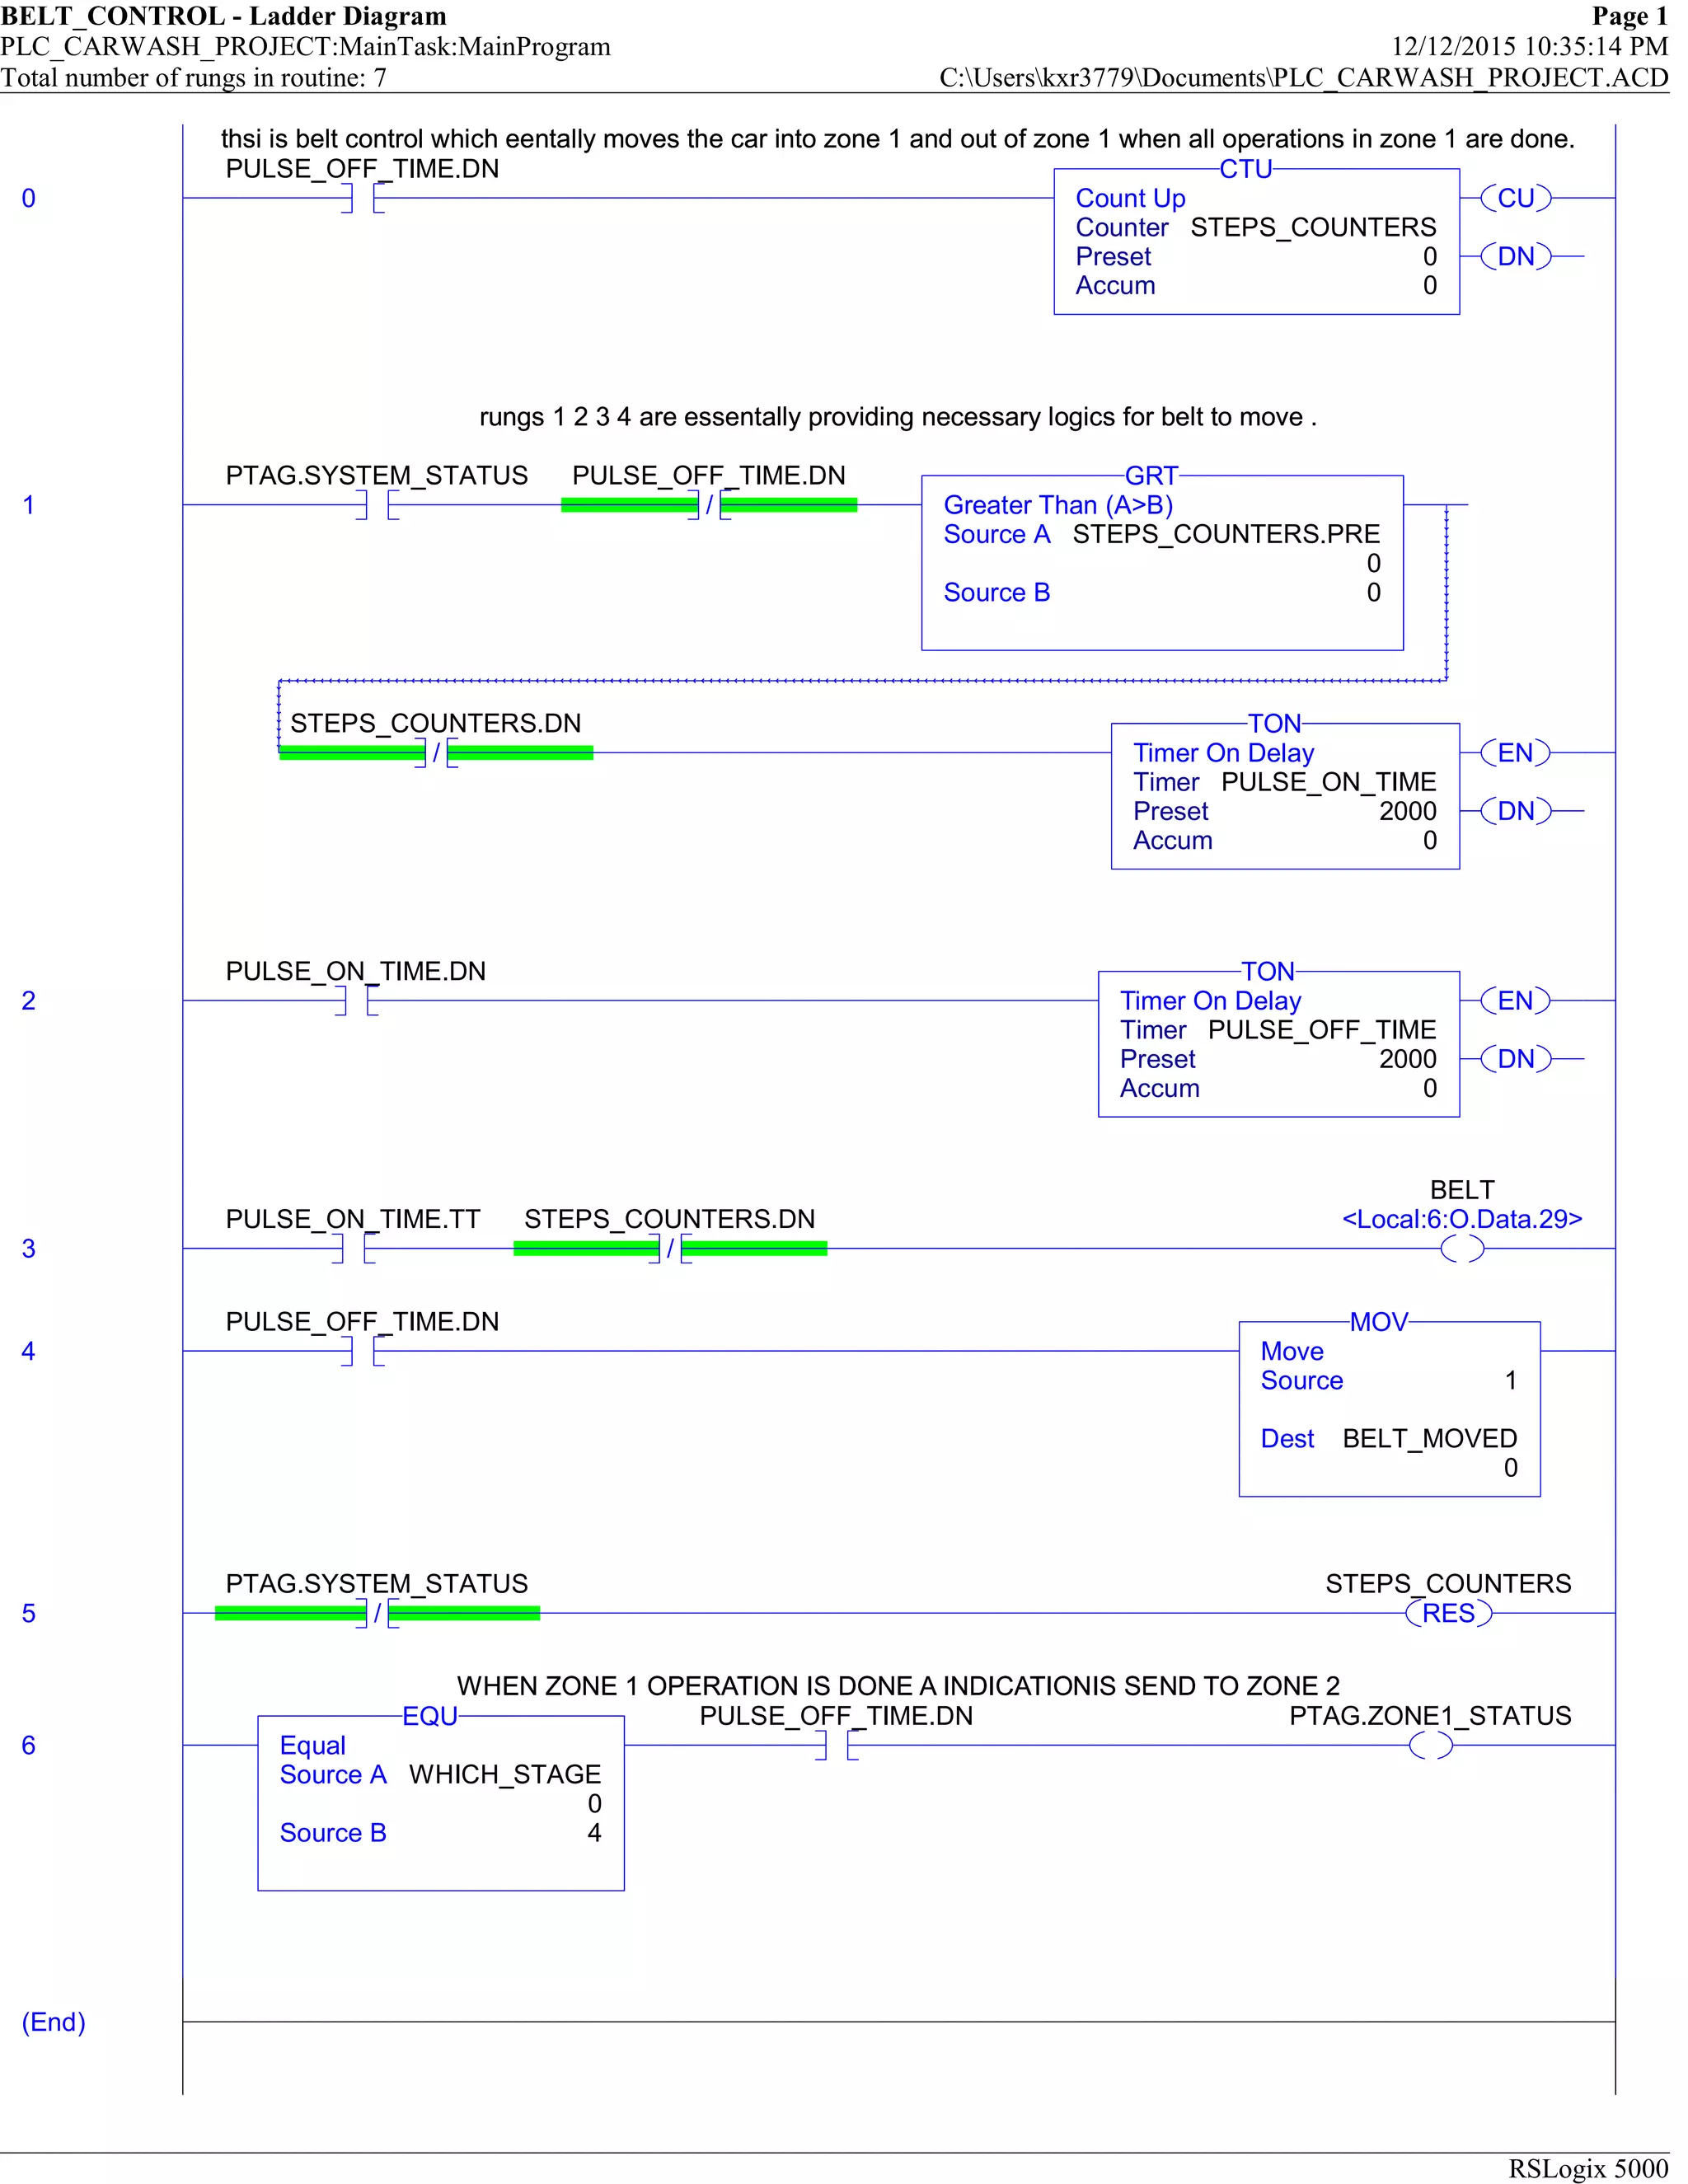Select the STEPS_COUNTERS.DN normally-closed contact on rung 1 branch

[x=436, y=752]
